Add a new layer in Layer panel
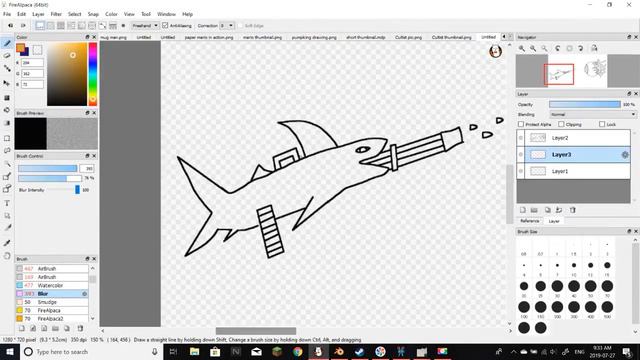This screenshot has height=360, width=640. tap(523, 210)
